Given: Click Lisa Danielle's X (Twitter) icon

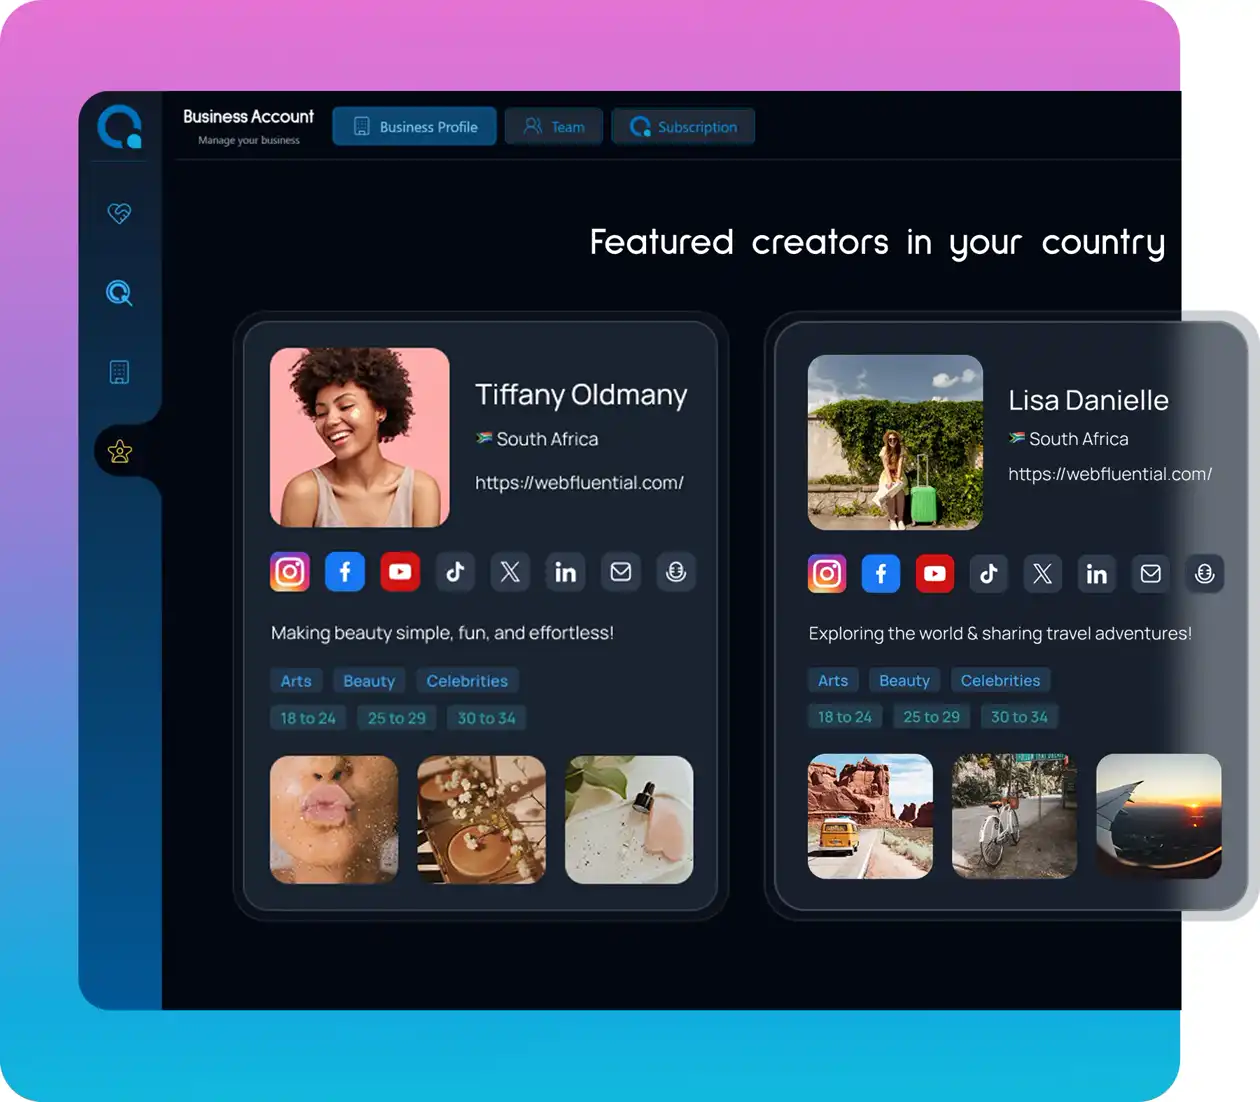Looking at the screenshot, I should click(1042, 574).
